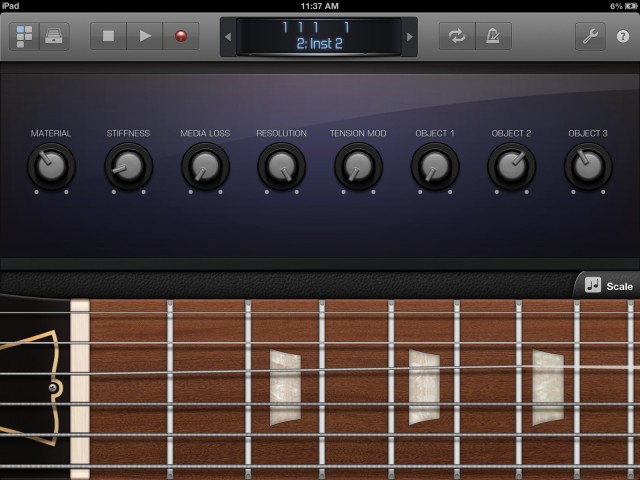Open the Scale selector button
Viewport: 640px width, 480px height.
608,286
